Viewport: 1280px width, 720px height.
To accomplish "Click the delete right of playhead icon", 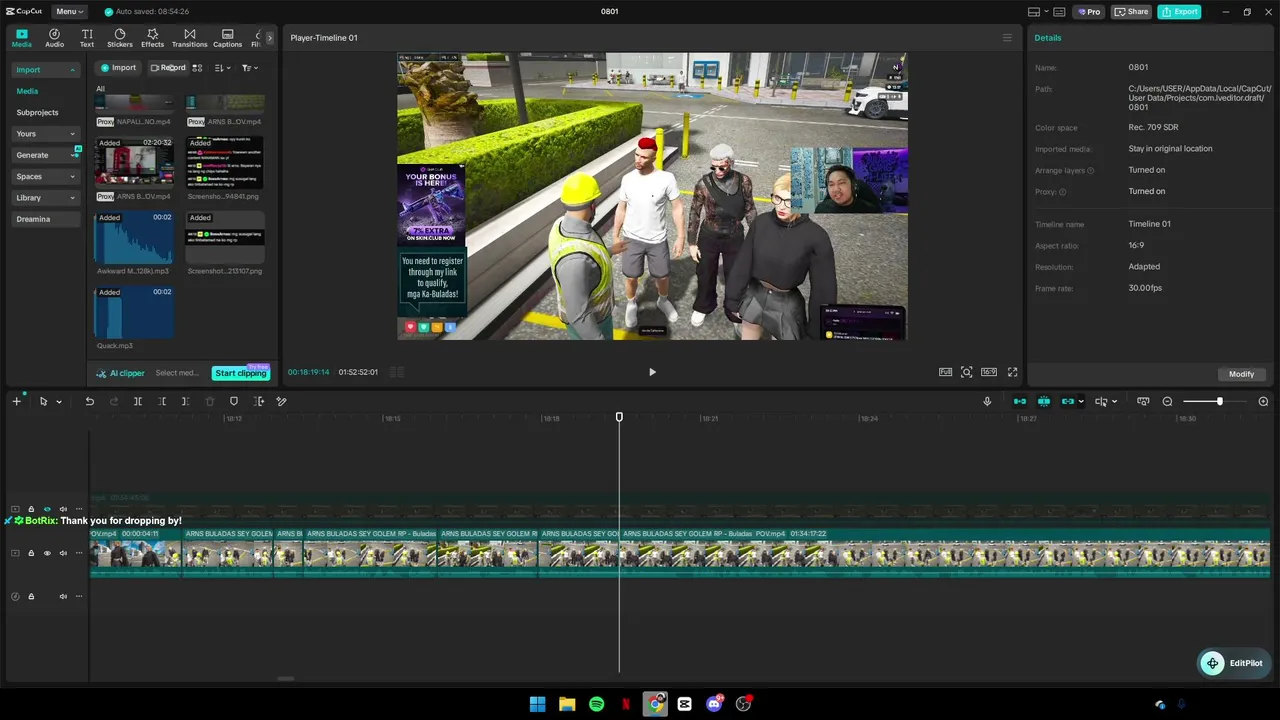I will tap(185, 401).
